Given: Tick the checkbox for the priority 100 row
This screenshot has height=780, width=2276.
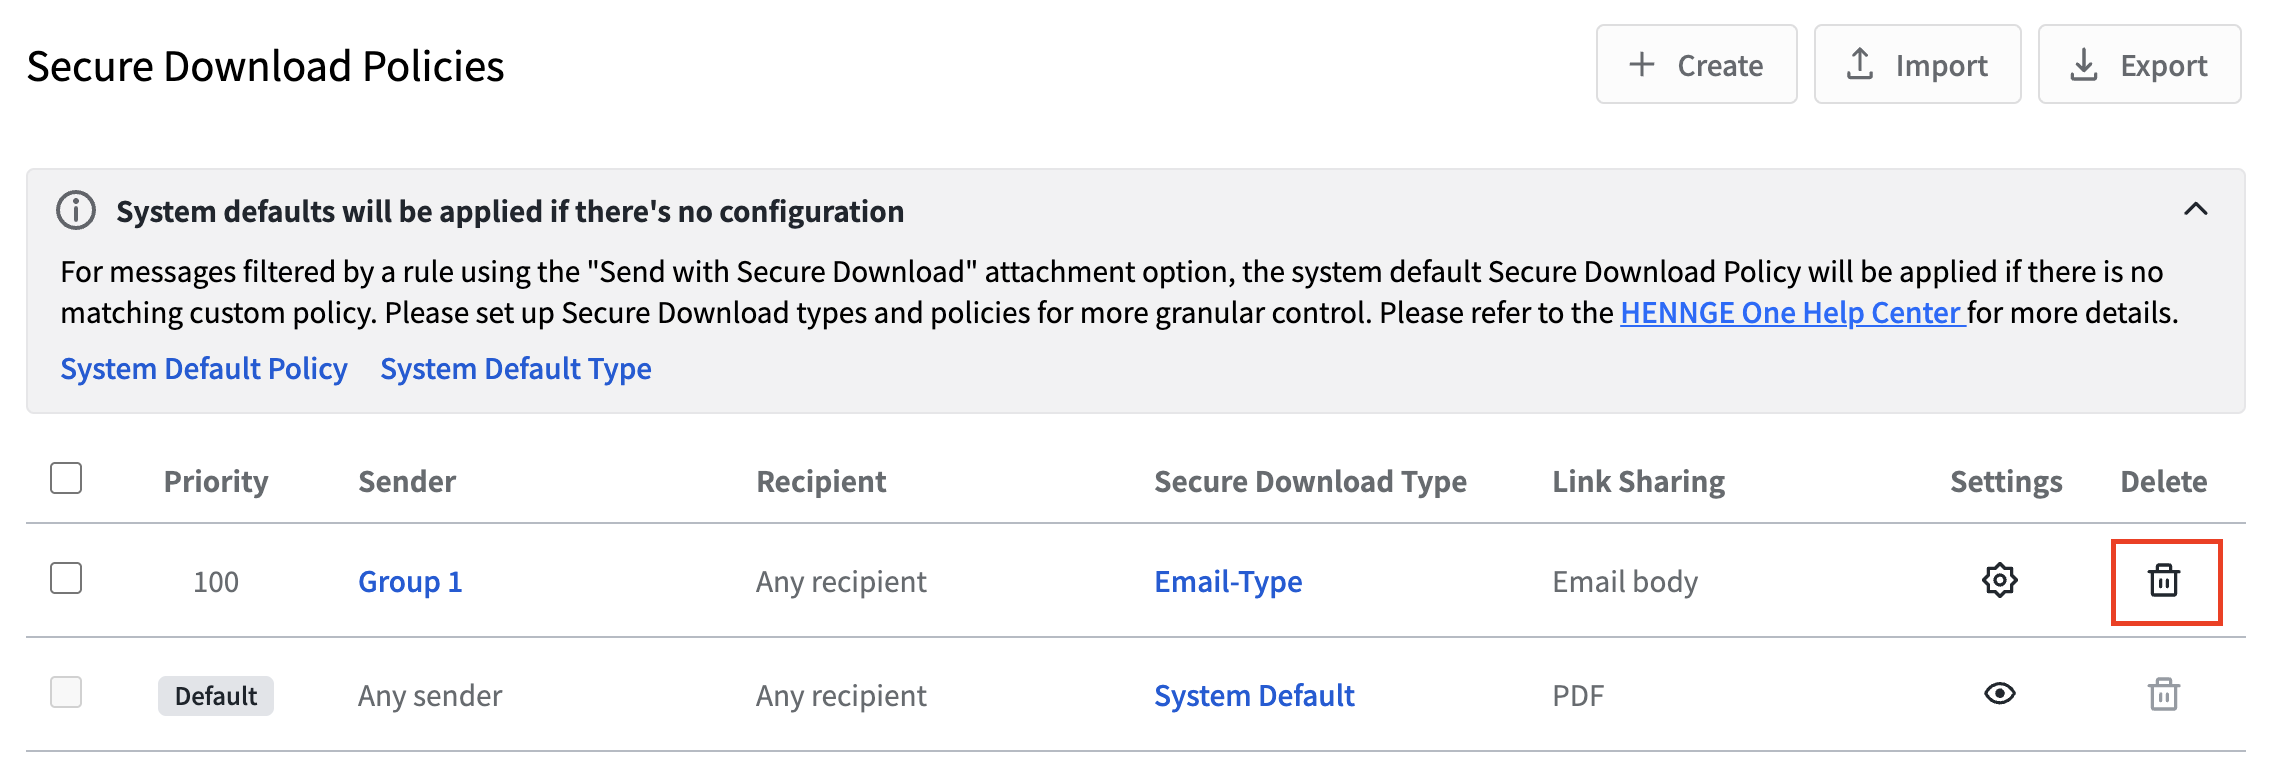Looking at the screenshot, I should coord(66,578).
